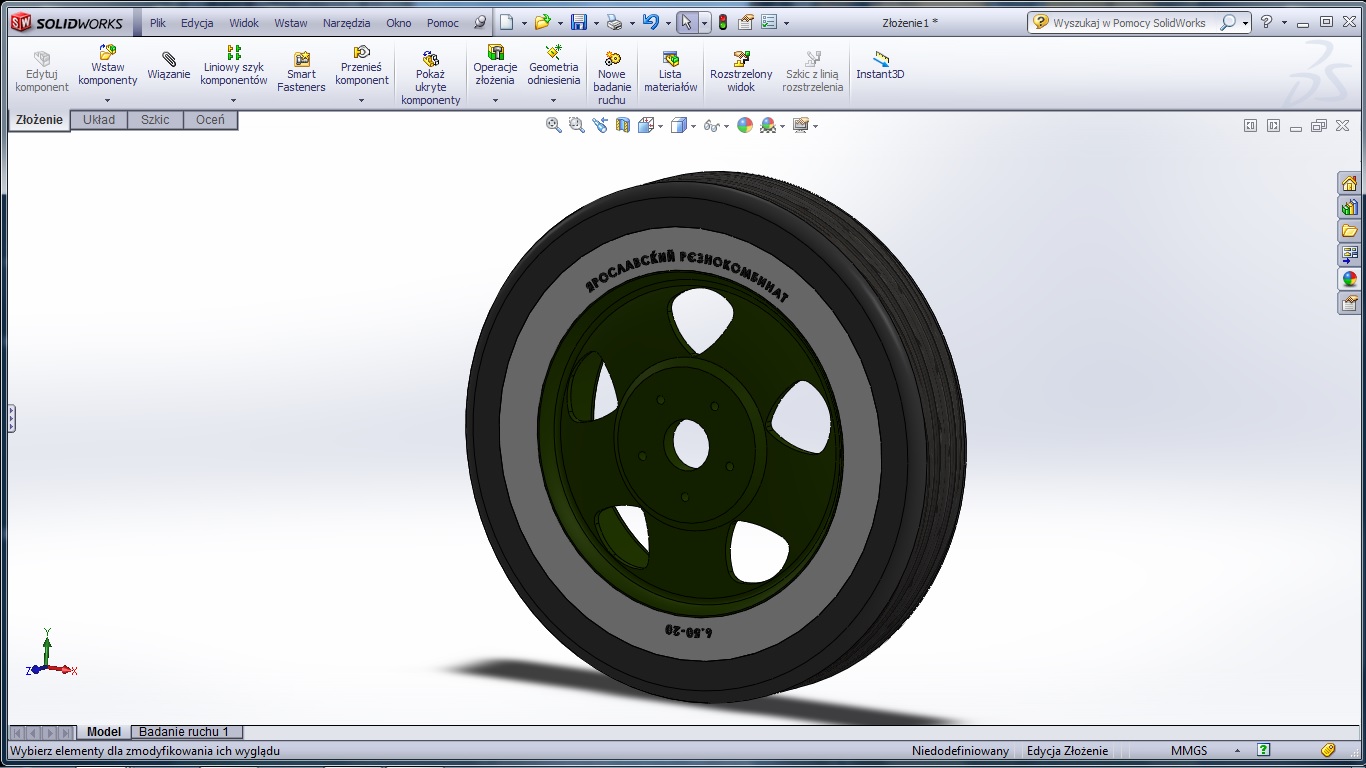Open the Options list icon
The image size is (1366, 768).
tap(769, 22)
